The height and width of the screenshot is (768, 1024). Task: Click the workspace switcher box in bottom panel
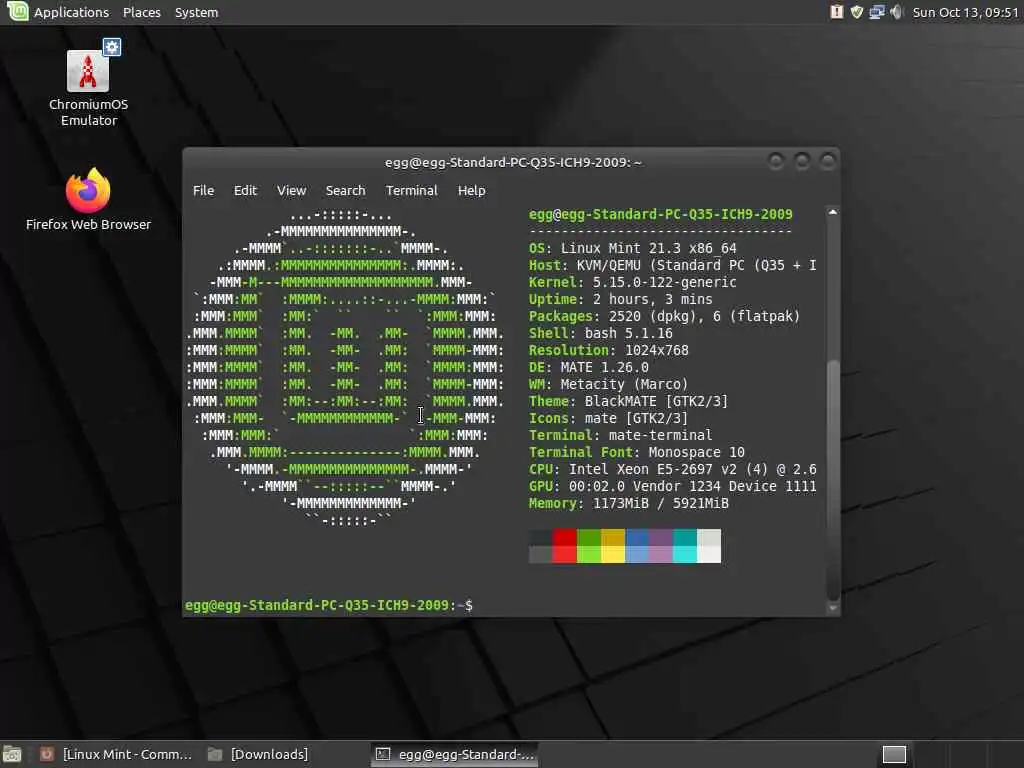[894, 754]
